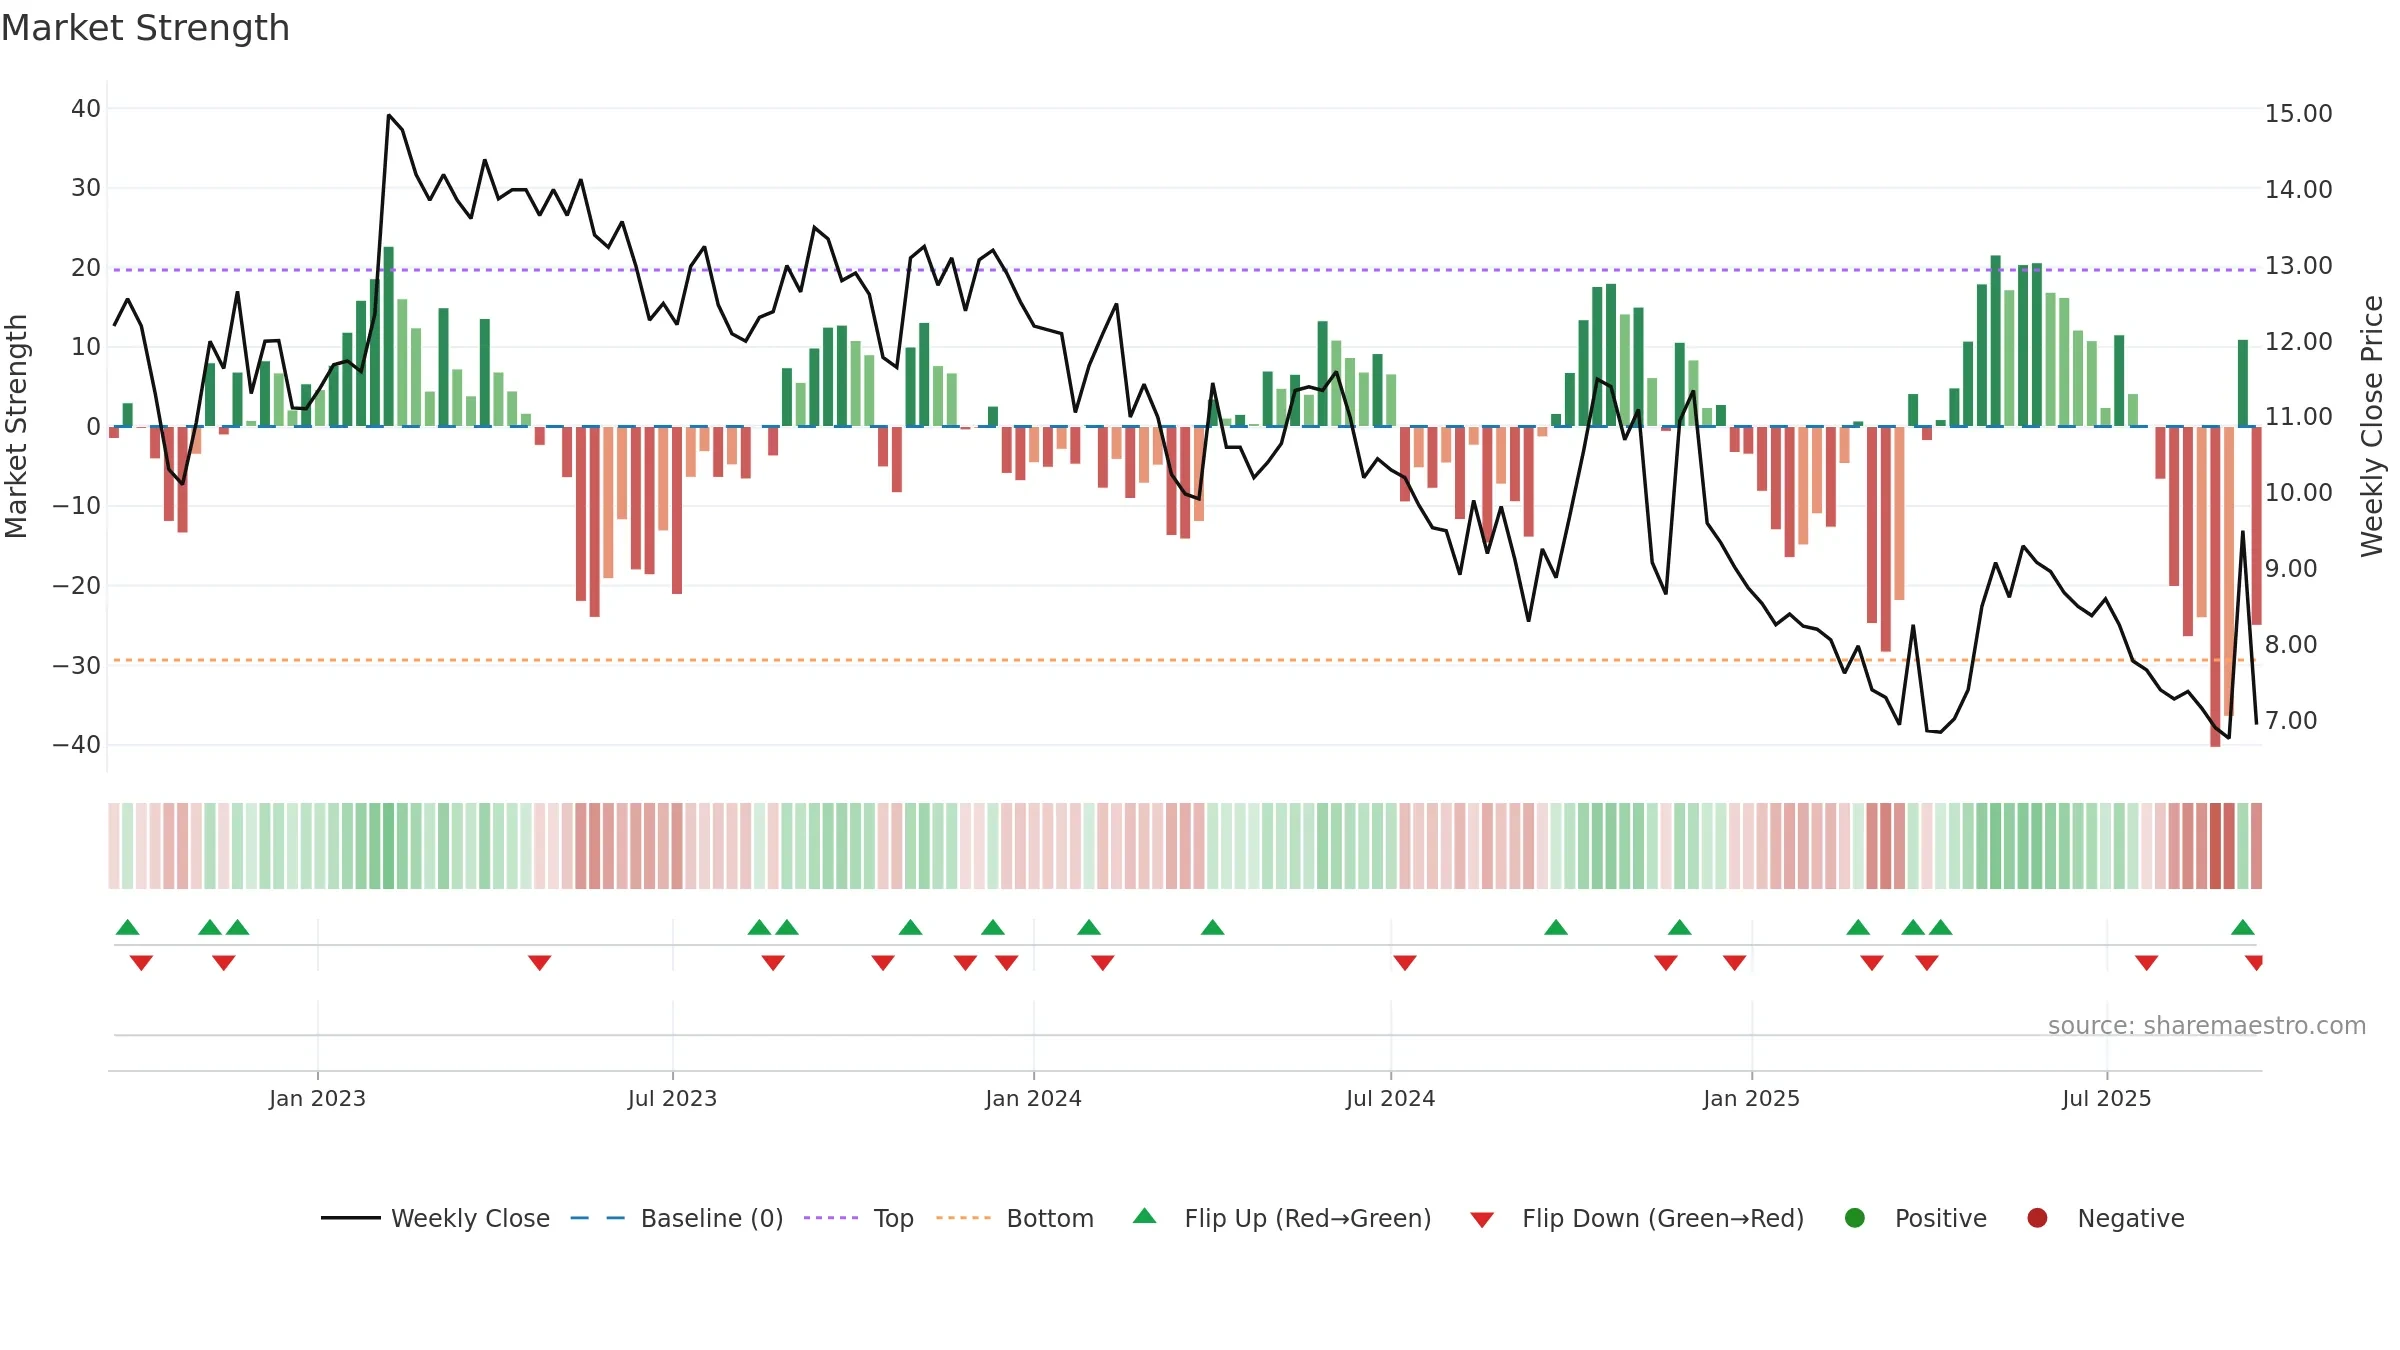Toggle Flip Down (Green→Red) legend entry

1637,1218
